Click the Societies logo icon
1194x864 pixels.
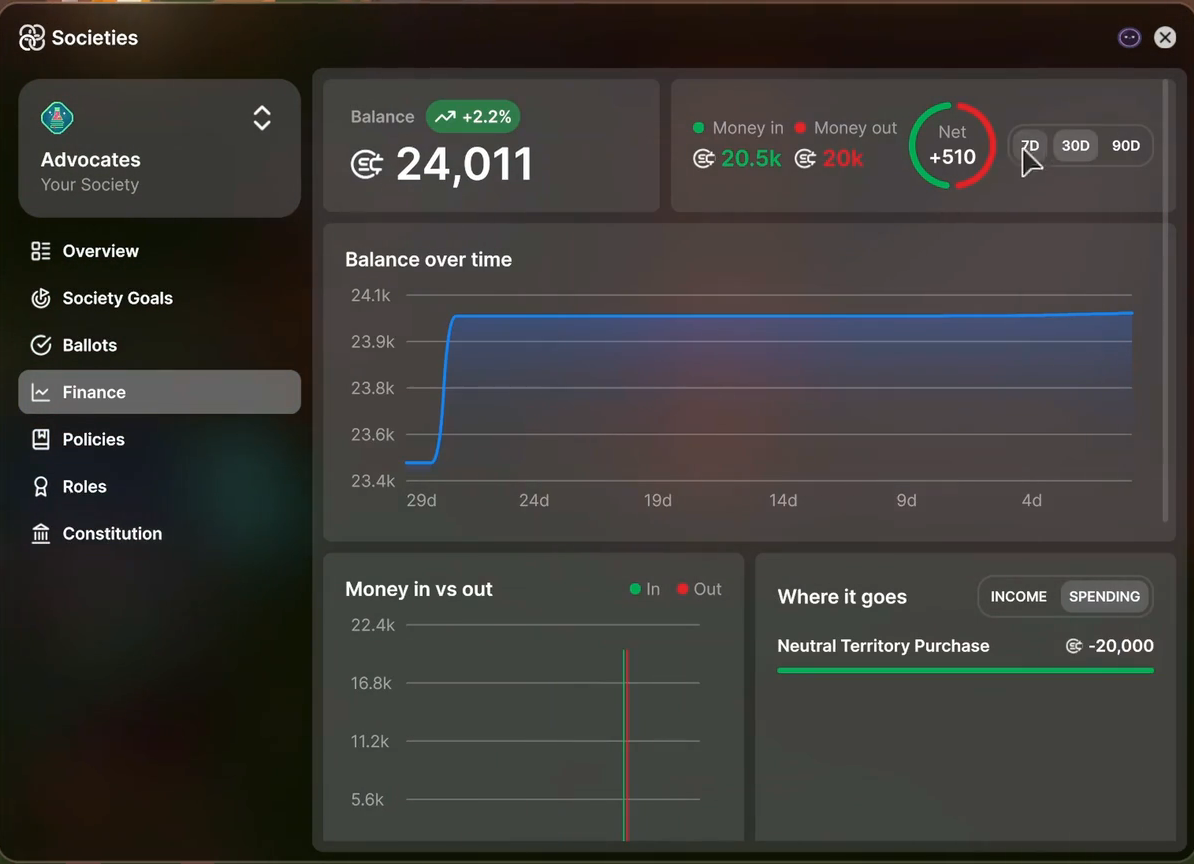(32, 37)
